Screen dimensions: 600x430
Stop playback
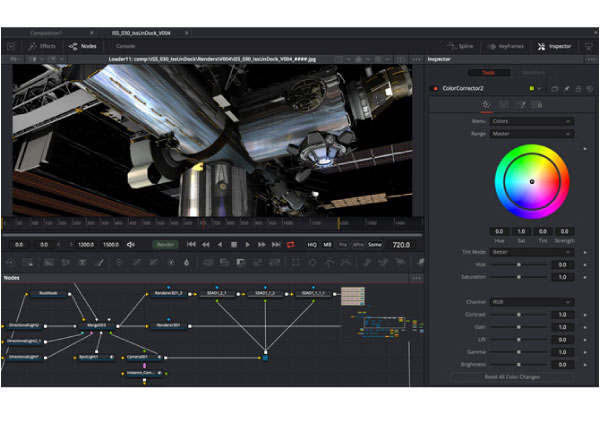pyautogui.click(x=234, y=244)
